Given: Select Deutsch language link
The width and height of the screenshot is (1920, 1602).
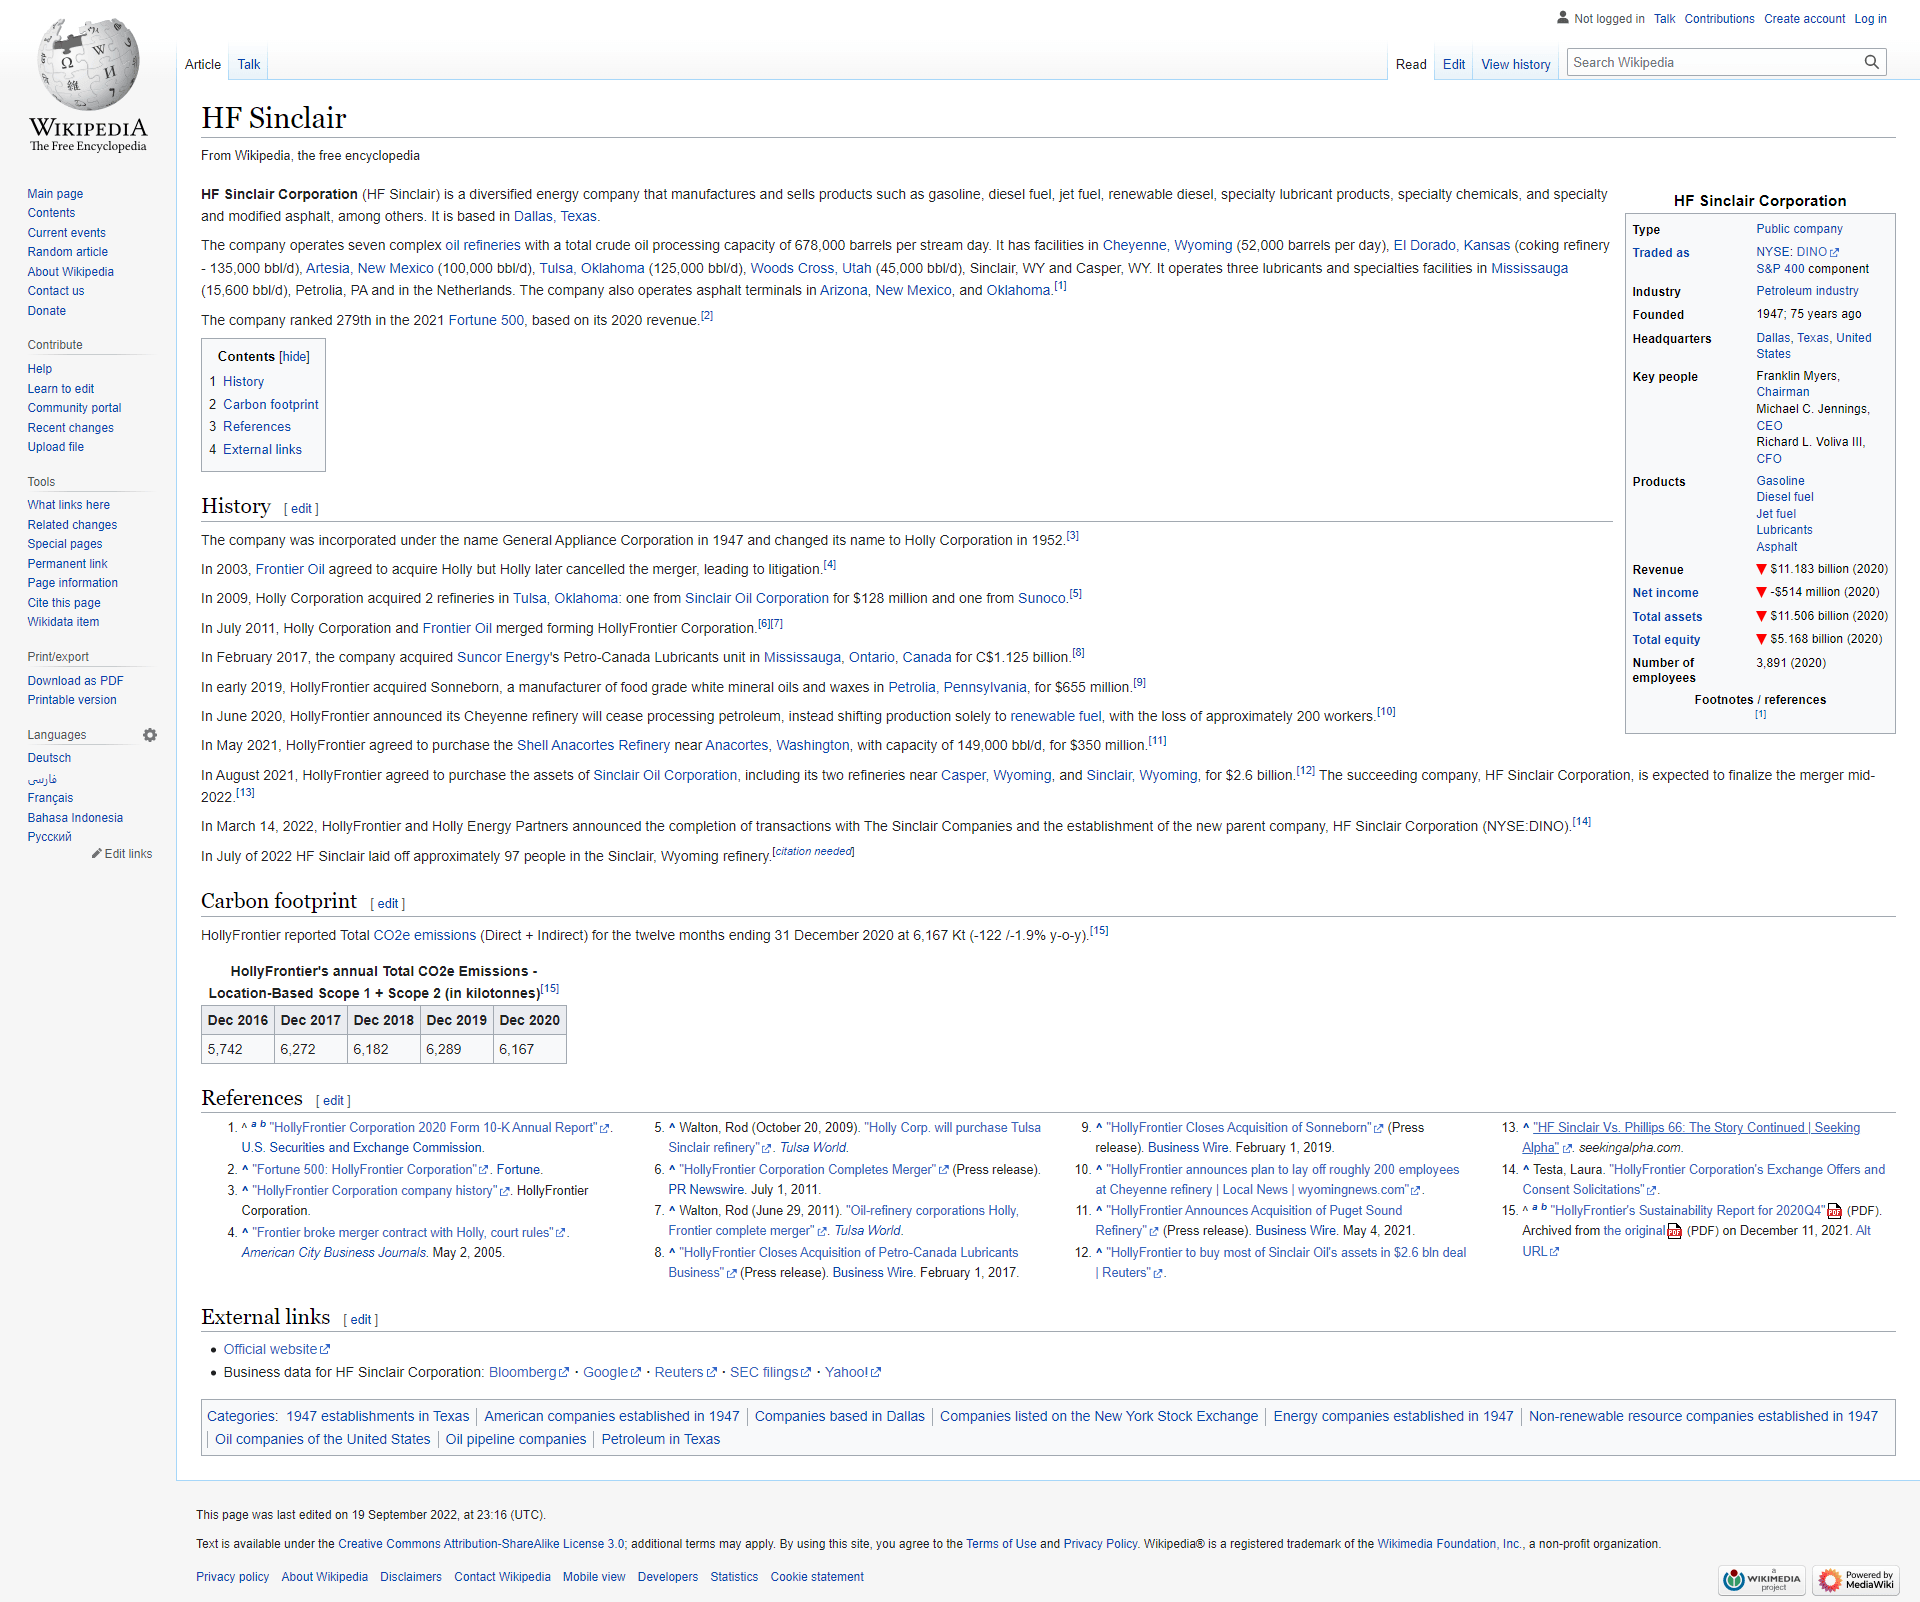Looking at the screenshot, I should [49, 758].
